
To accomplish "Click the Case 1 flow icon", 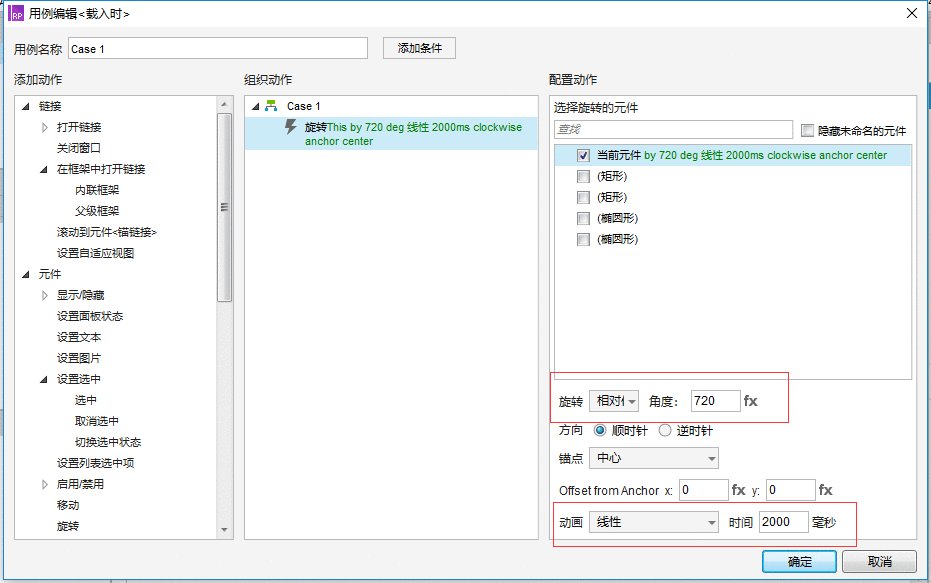I will [271, 106].
